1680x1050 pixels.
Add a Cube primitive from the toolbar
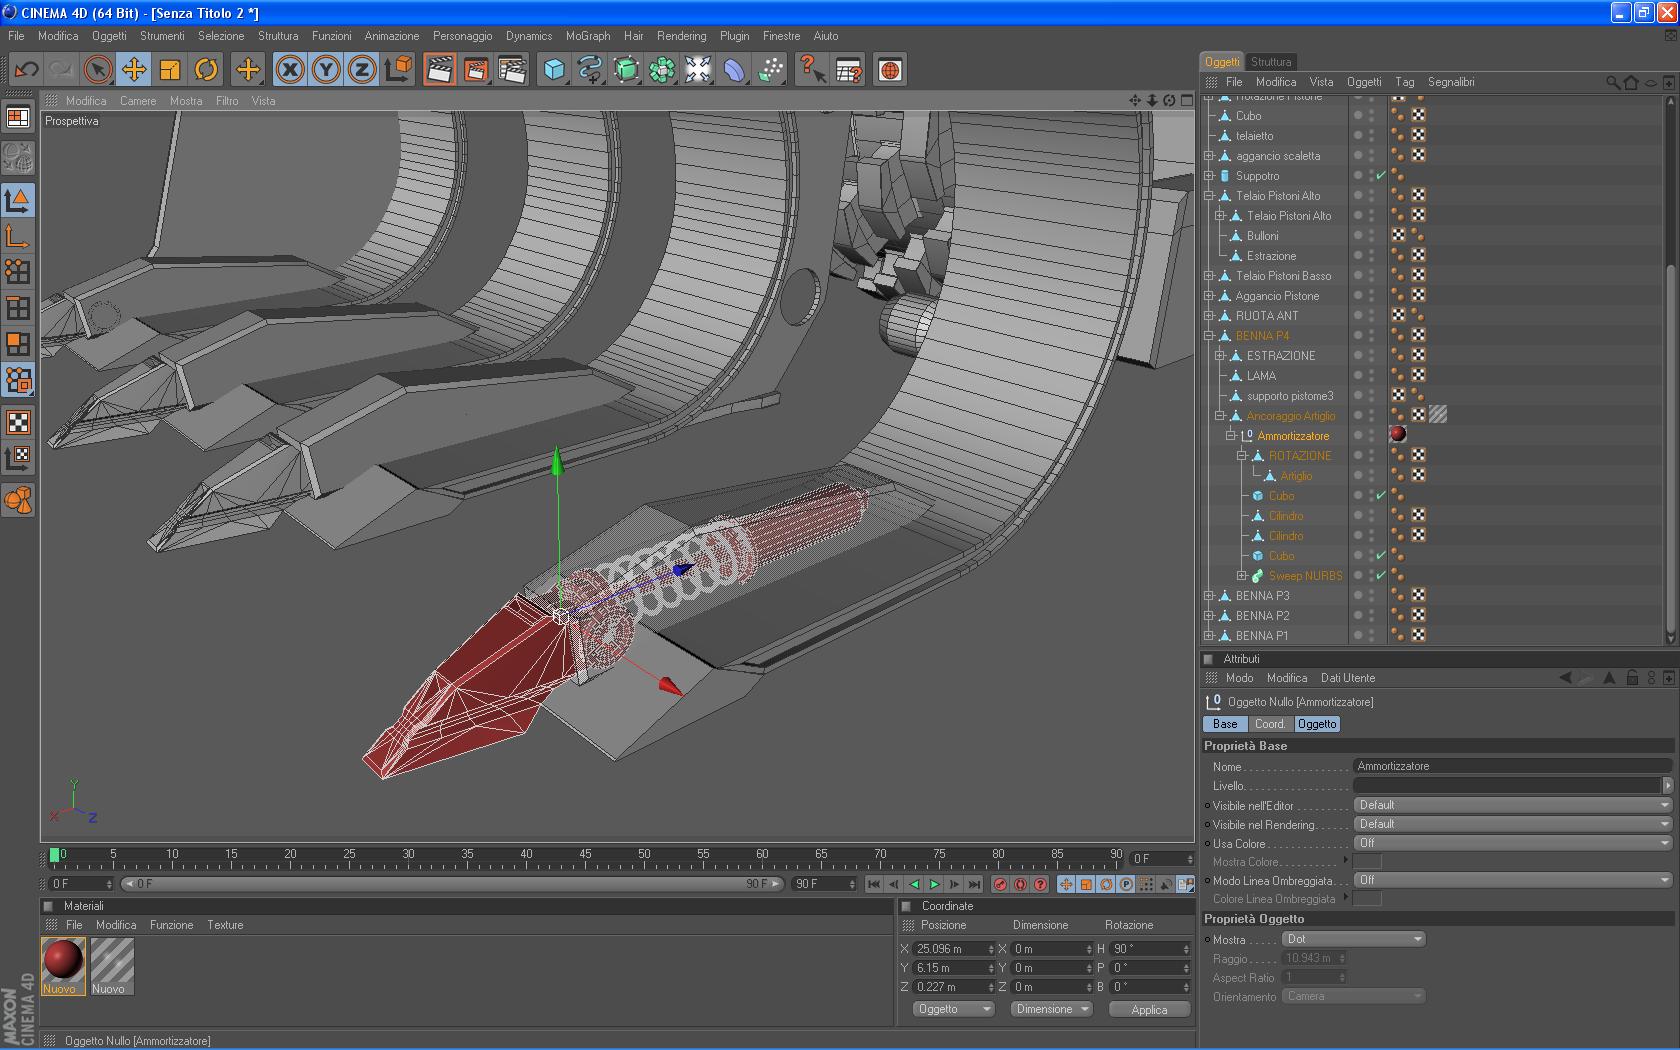coord(554,70)
